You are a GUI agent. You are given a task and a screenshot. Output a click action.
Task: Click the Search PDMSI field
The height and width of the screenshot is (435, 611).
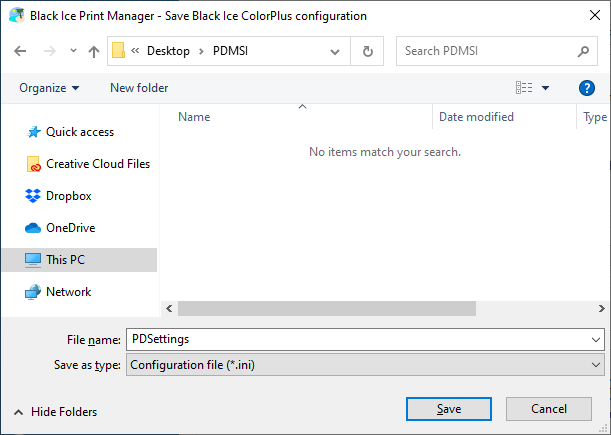(485, 51)
